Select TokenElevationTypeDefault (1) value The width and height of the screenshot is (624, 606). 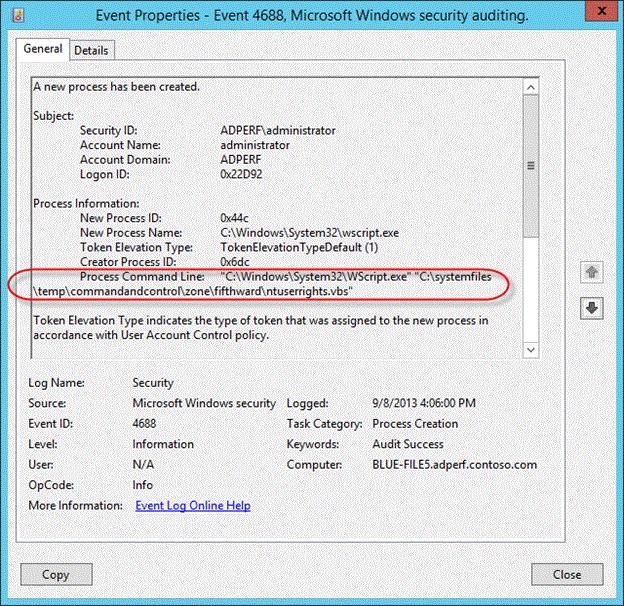[x=299, y=247]
